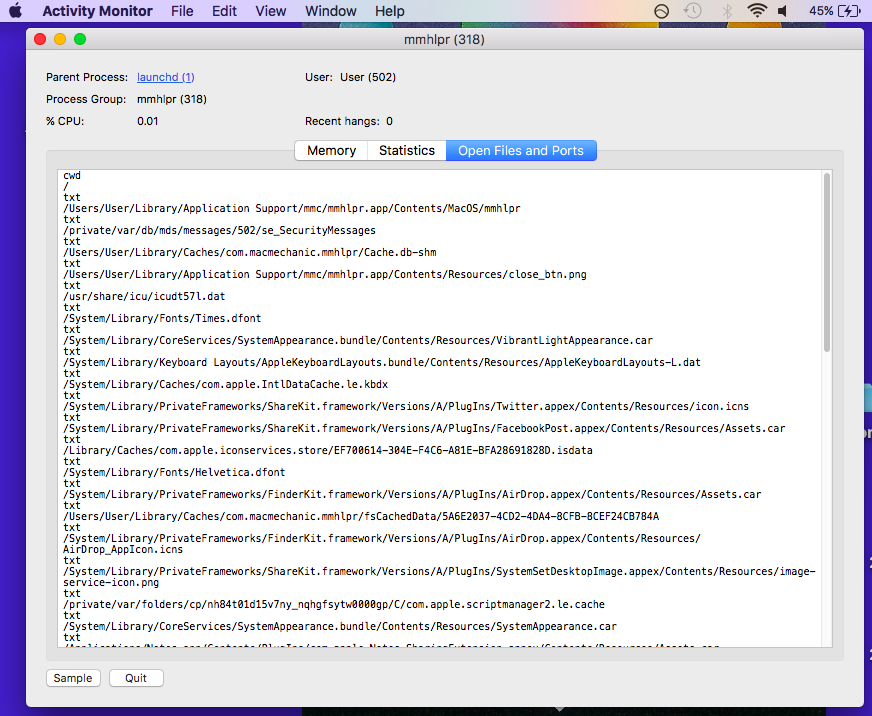Click the Recent hangs count
Image resolution: width=872 pixels, height=716 pixels.
point(389,121)
